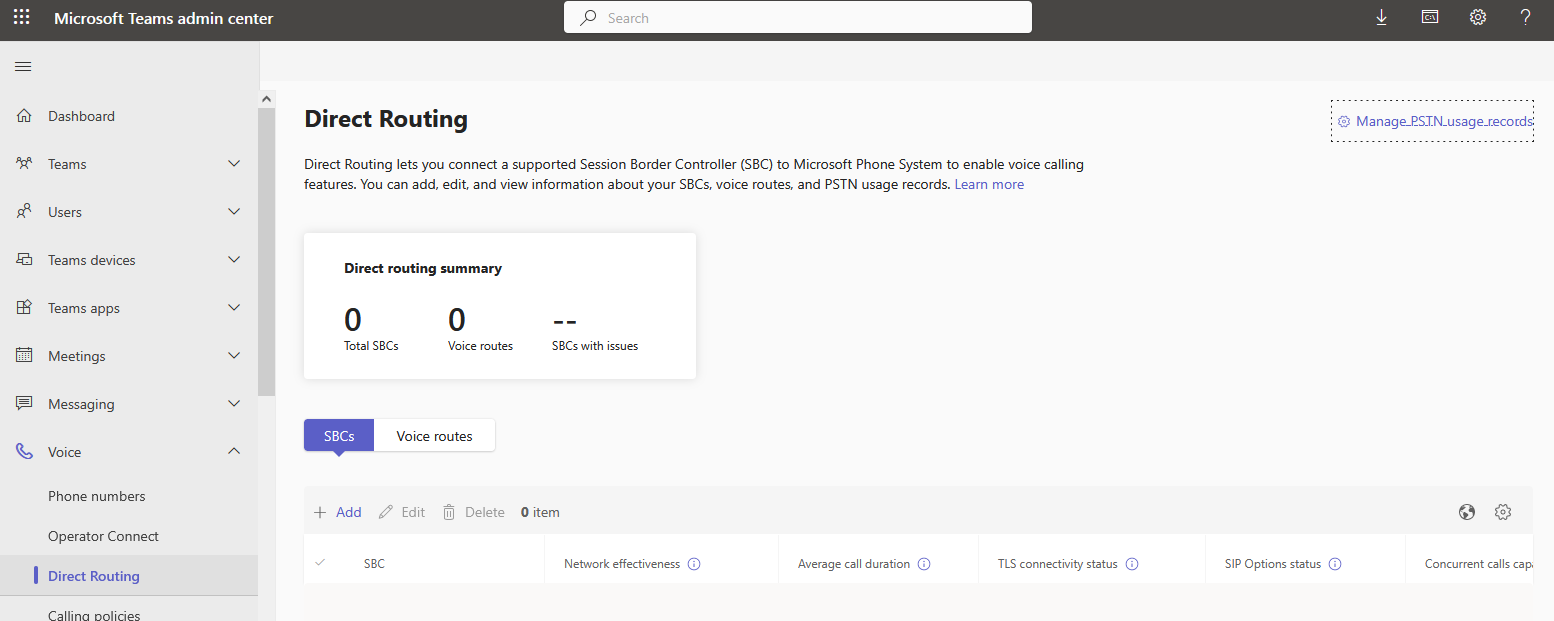Click Add to create new SBC
1554x621 pixels.
[x=338, y=512]
